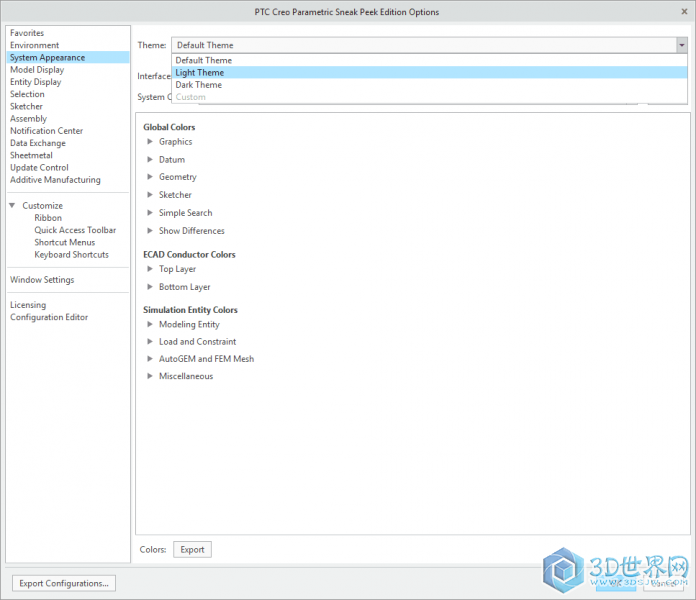Expand Simple Search colors
The width and height of the screenshot is (696, 600).
click(150, 213)
